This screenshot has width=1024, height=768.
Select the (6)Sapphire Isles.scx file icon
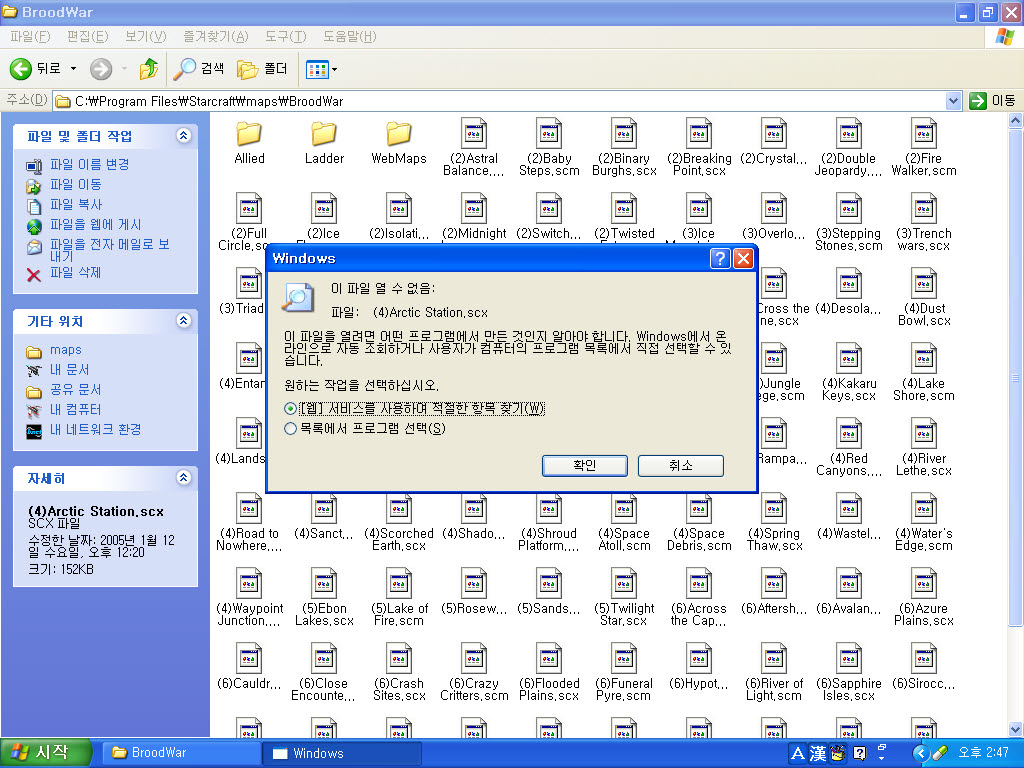coord(848,660)
